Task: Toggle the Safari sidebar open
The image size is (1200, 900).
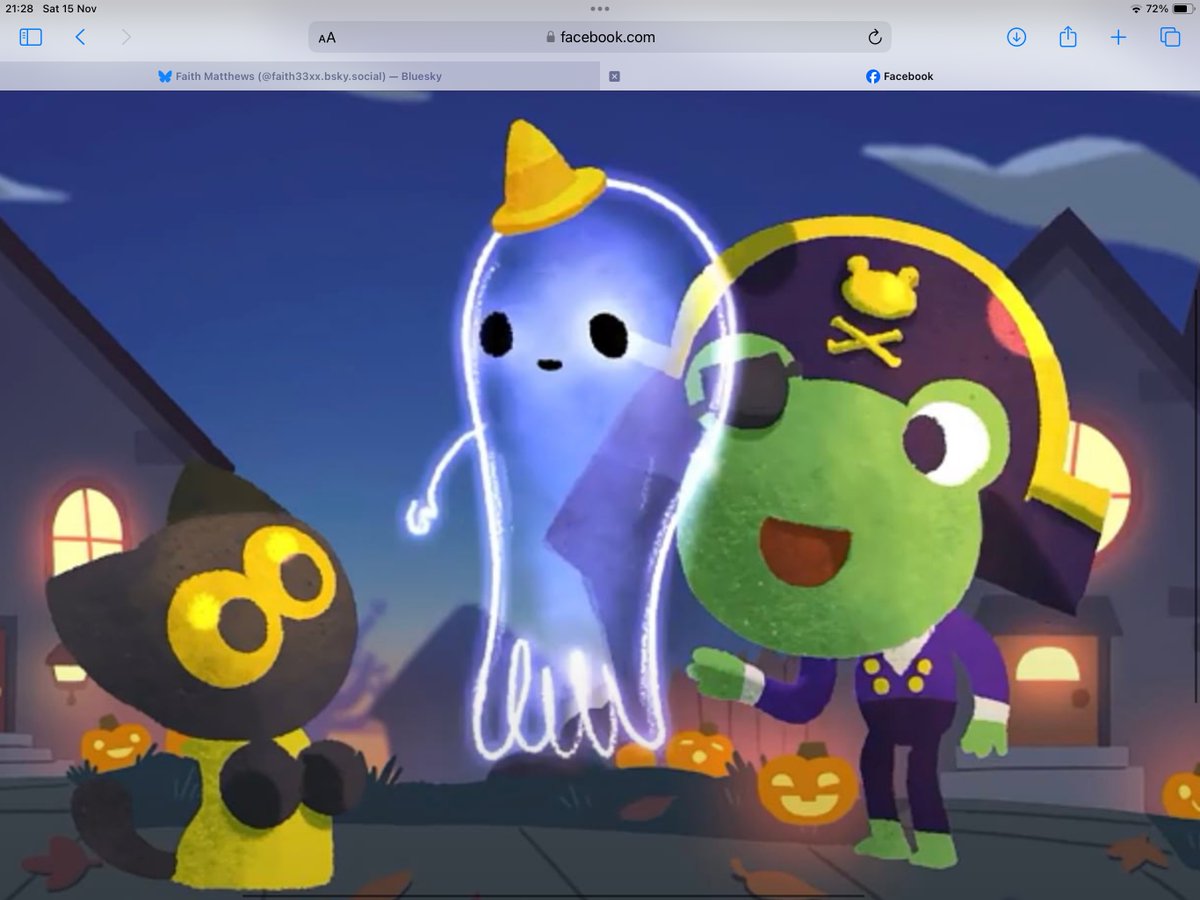Action: 31,37
